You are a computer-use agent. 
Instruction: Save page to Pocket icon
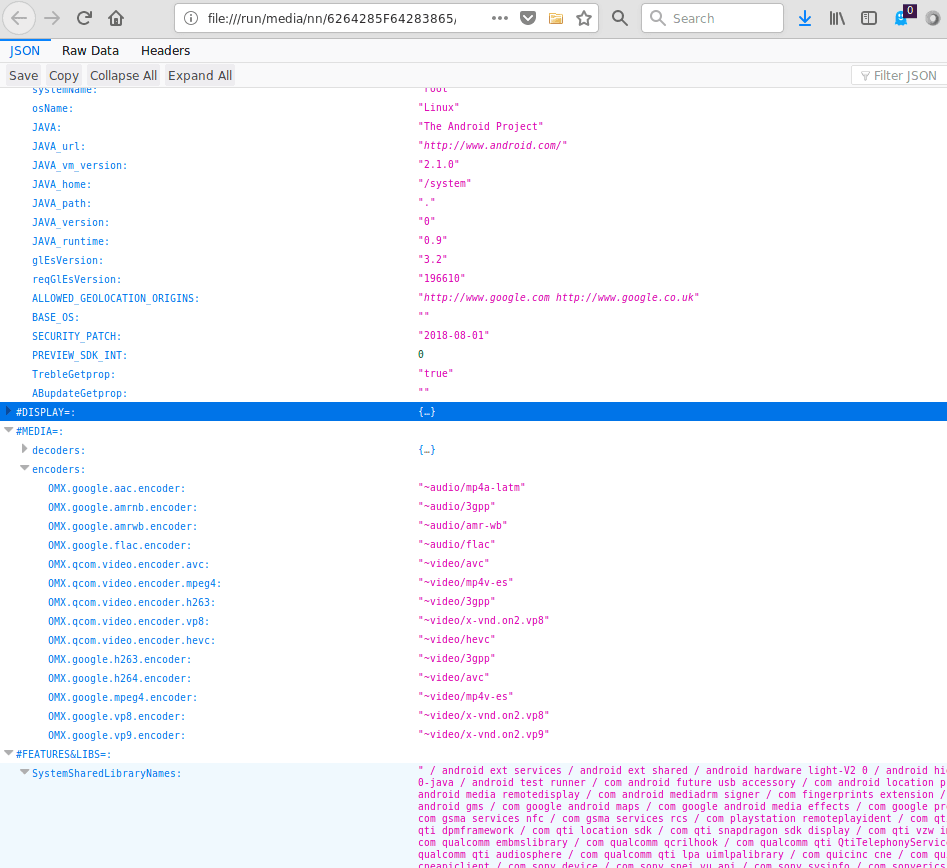(528, 18)
